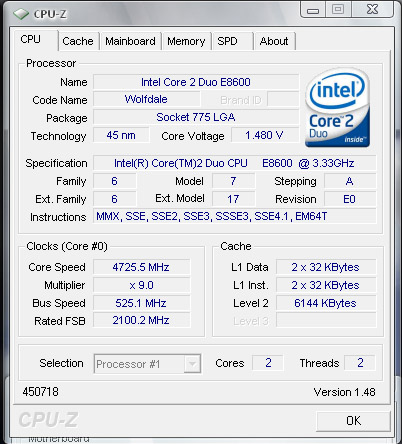Click the Instructions field listing MMX, SSE
The image size is (402, 444).
235,216
